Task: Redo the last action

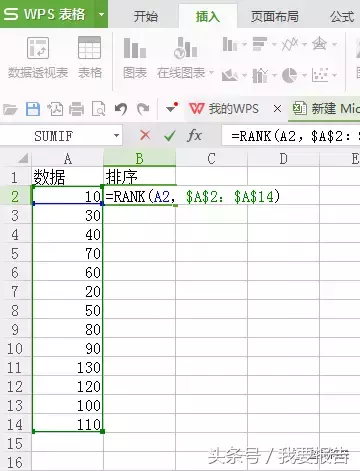Action: click(x=143, y=109)
